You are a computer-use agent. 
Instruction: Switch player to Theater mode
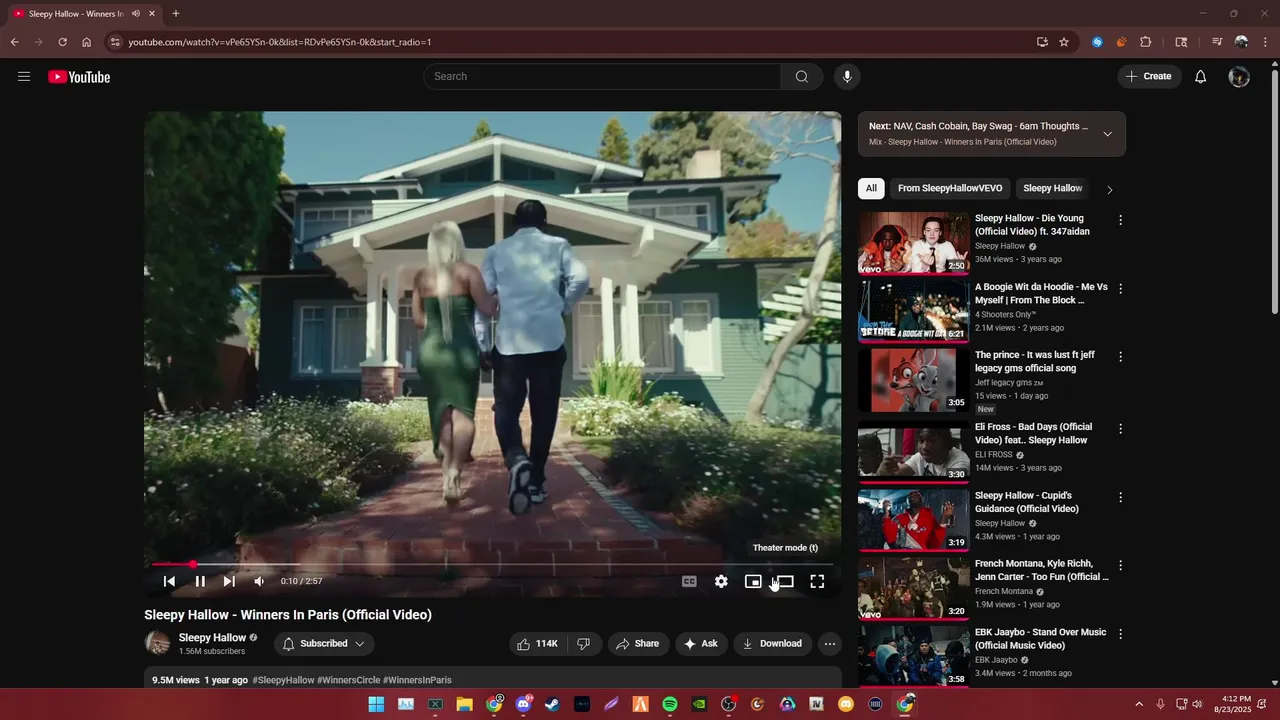[785, 581]
